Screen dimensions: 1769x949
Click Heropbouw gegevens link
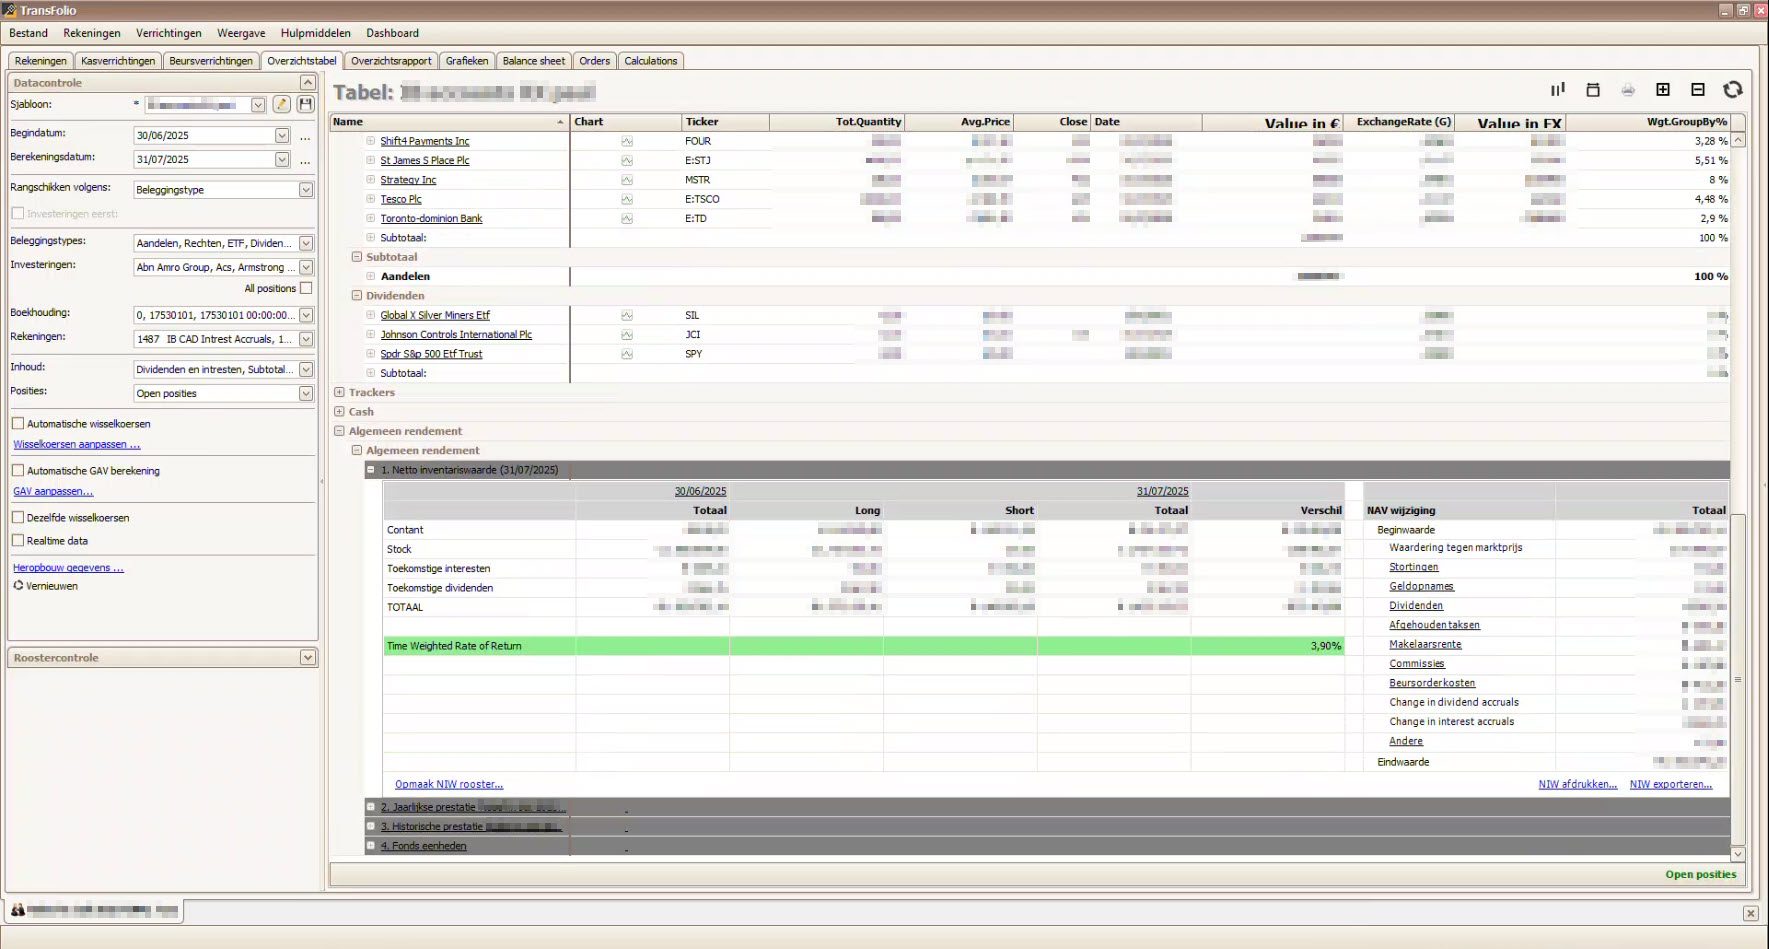tap(68, 568)
